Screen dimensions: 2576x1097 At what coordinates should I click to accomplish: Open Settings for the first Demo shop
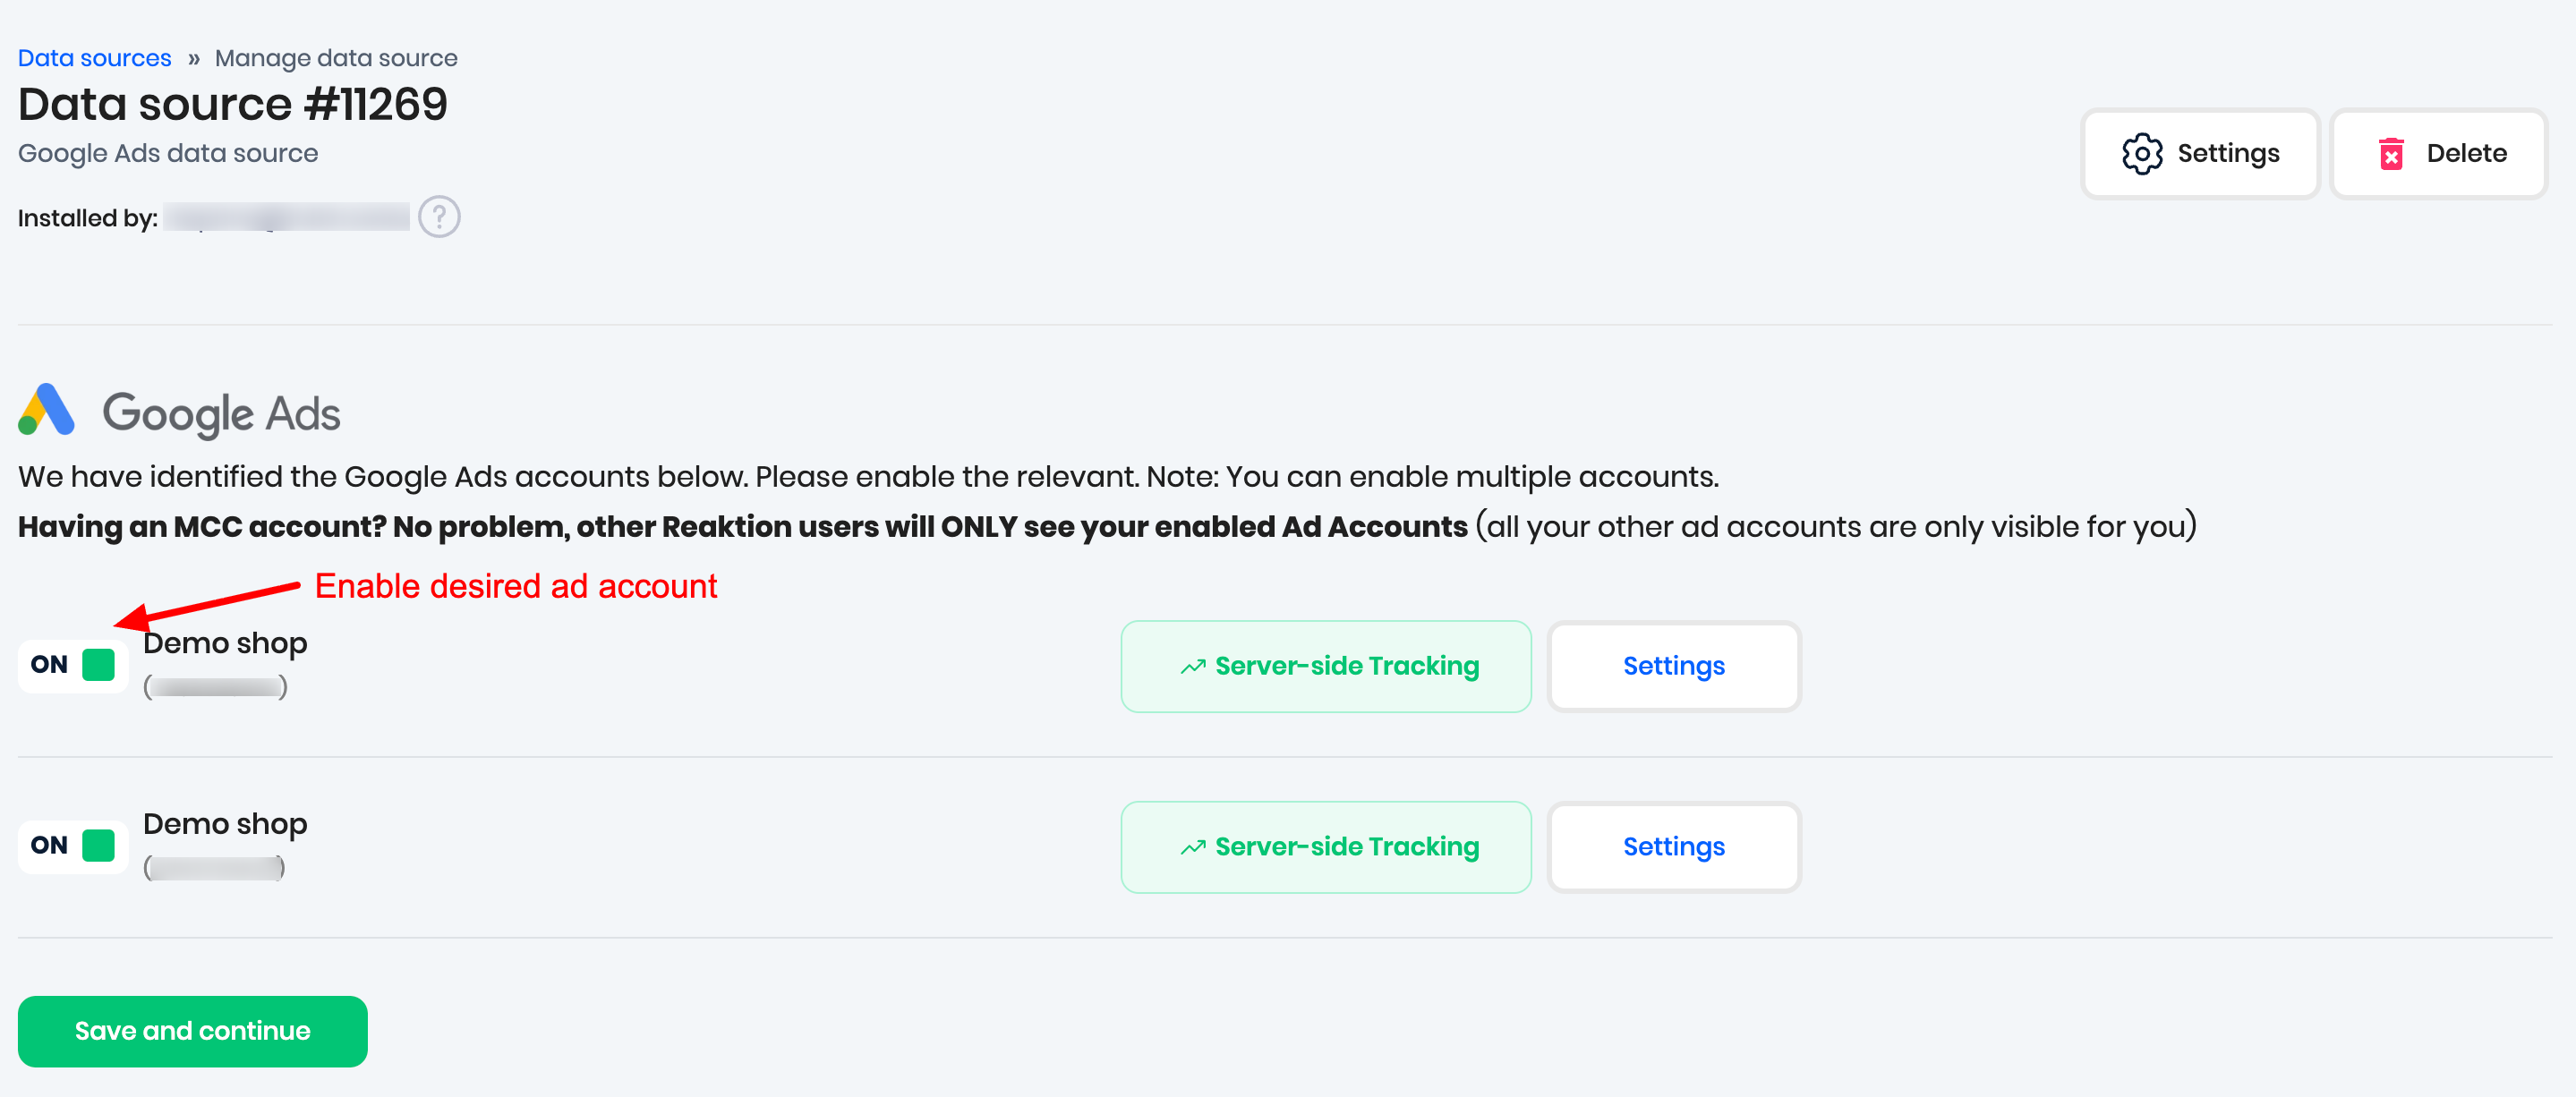click(1673, 666)
